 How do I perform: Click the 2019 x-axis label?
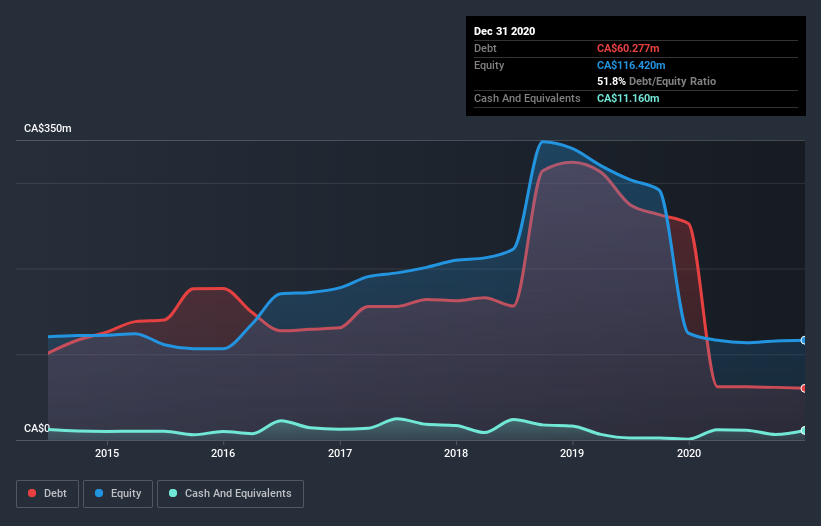pyautogui.click(x=572, y=453)
